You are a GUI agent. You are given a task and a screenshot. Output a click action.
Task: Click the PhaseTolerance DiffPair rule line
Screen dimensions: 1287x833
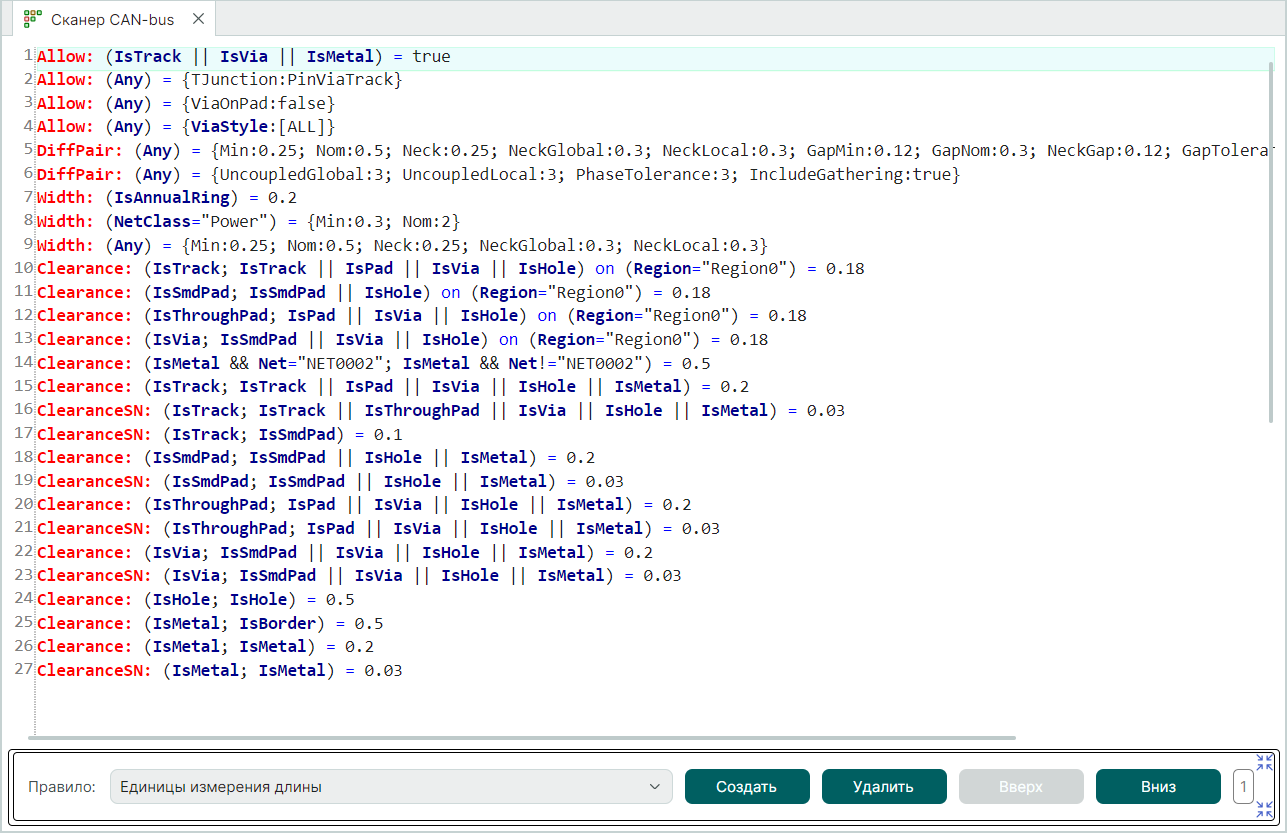pyautogui.click(x=498, y=174)
